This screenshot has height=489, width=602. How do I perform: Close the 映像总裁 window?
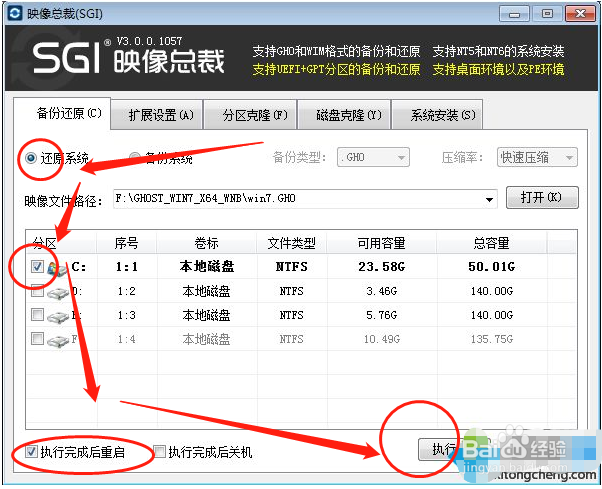[x=580, y=14]
